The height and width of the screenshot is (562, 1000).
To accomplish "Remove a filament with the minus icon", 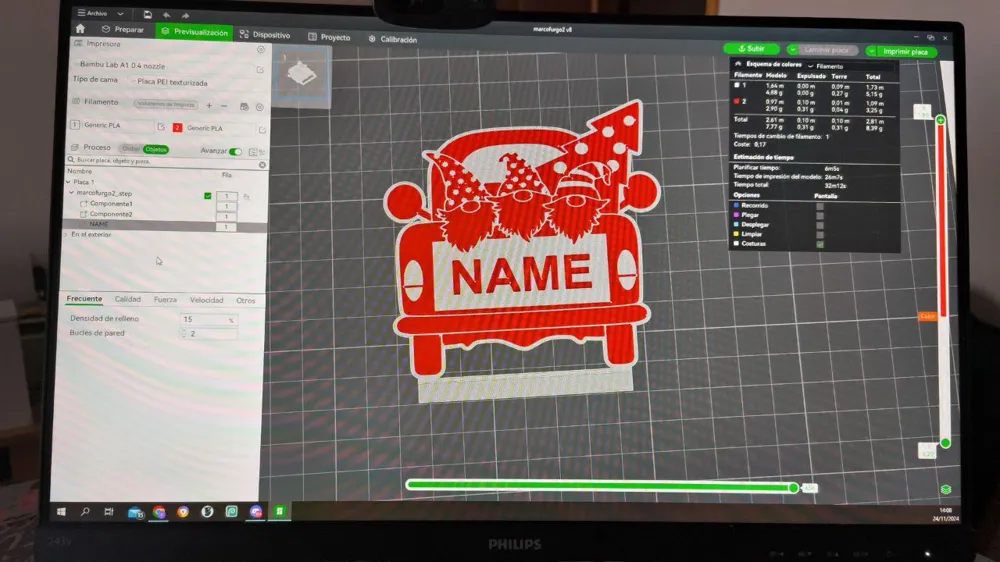I will click(224, 106).
